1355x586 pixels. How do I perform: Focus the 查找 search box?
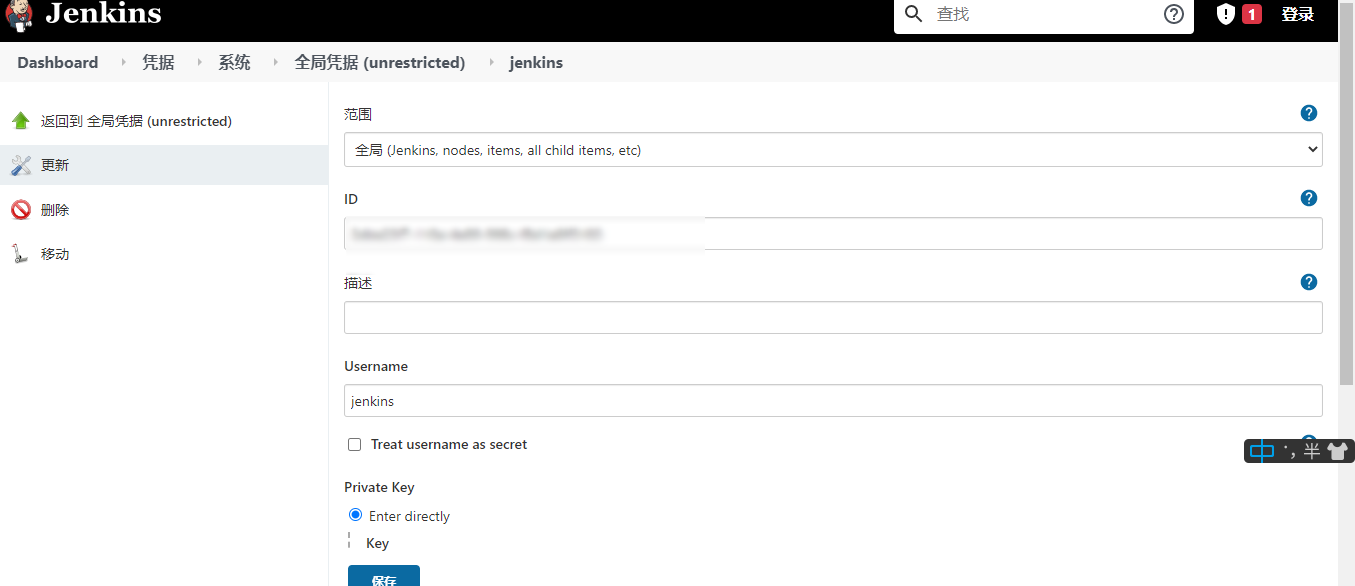click(x=1043, y=14)
